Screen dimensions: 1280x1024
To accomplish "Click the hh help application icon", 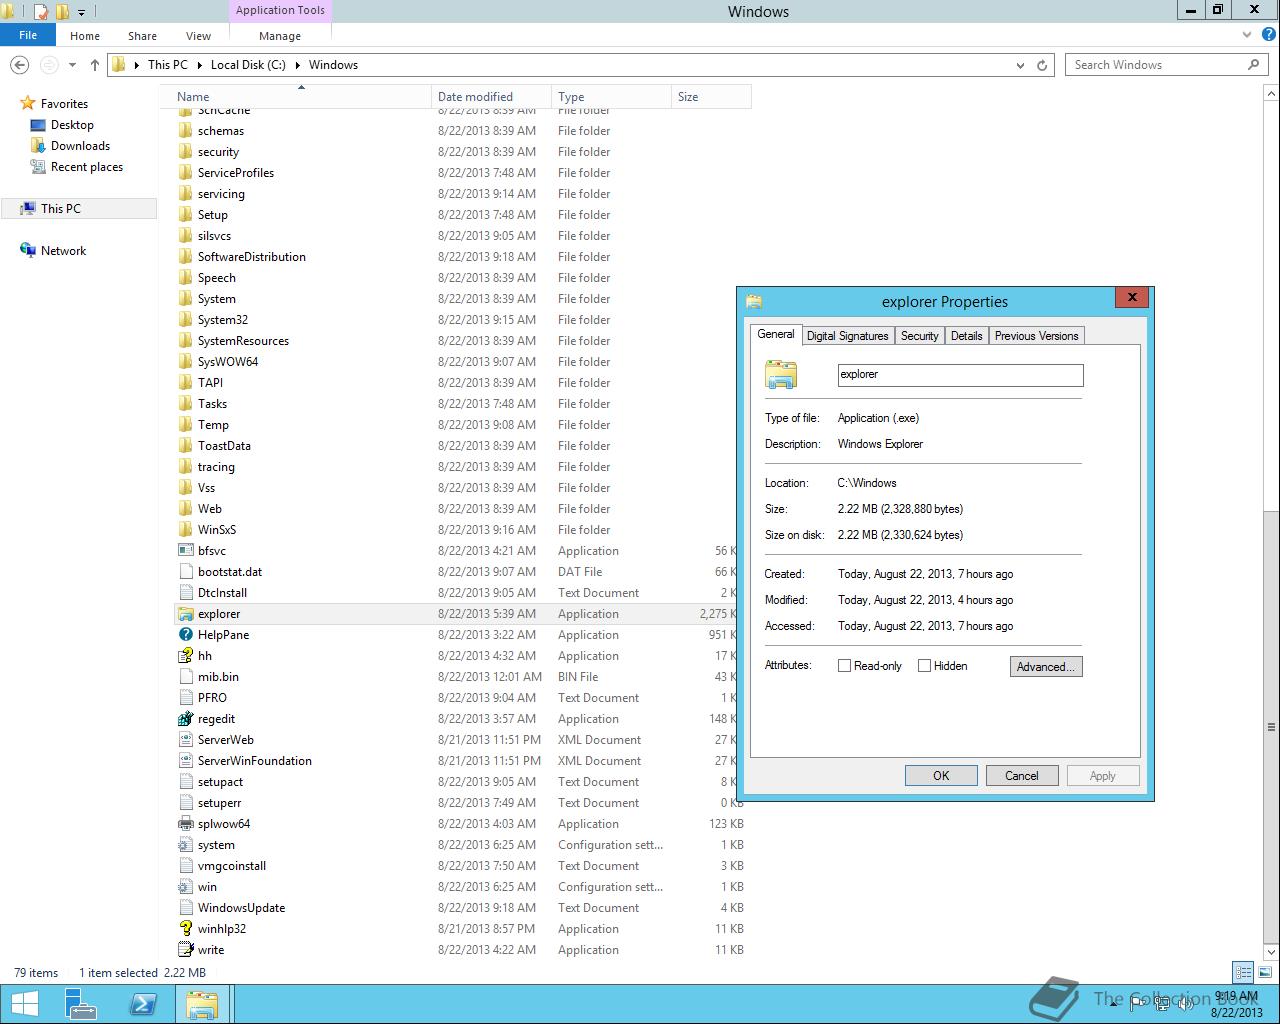I will click(185, 656).
